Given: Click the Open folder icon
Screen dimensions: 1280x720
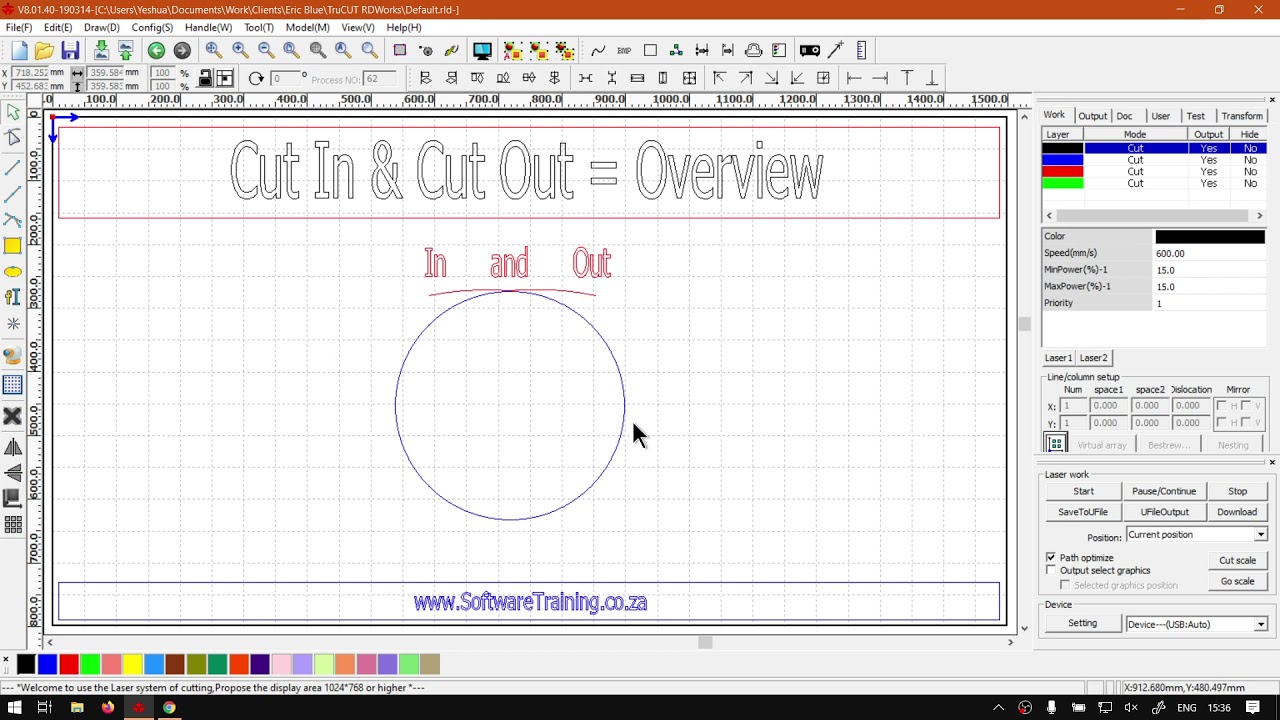Looking at the screenshot, I should 44,51.
